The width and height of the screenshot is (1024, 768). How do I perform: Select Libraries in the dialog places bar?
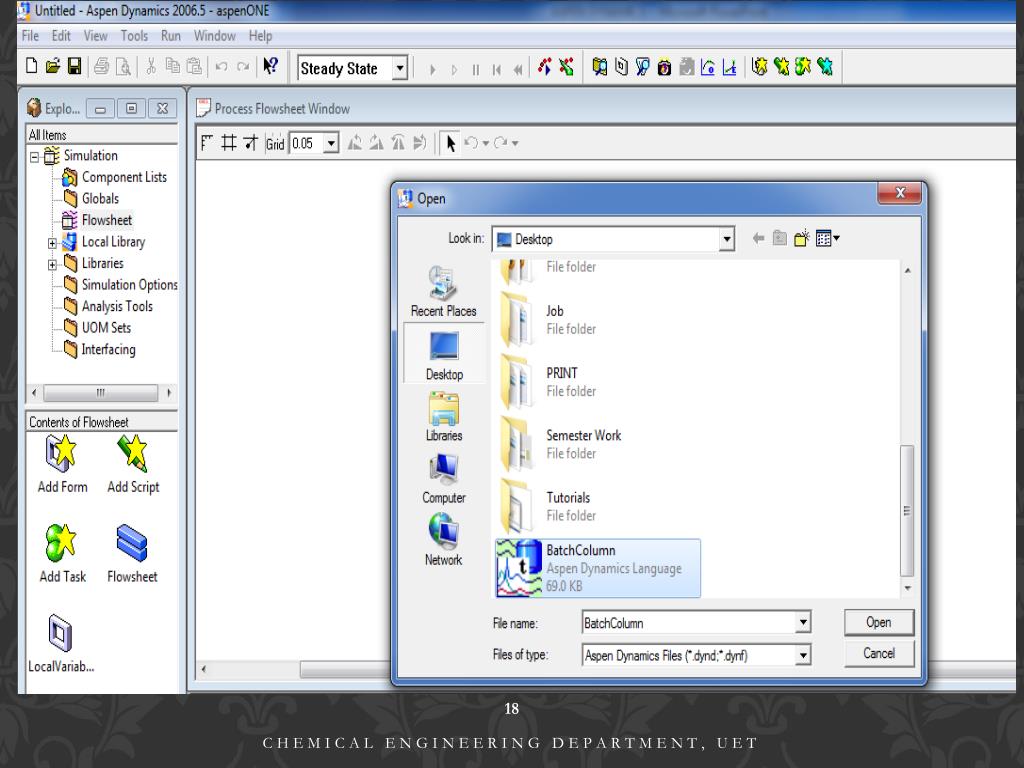[444, 417]
